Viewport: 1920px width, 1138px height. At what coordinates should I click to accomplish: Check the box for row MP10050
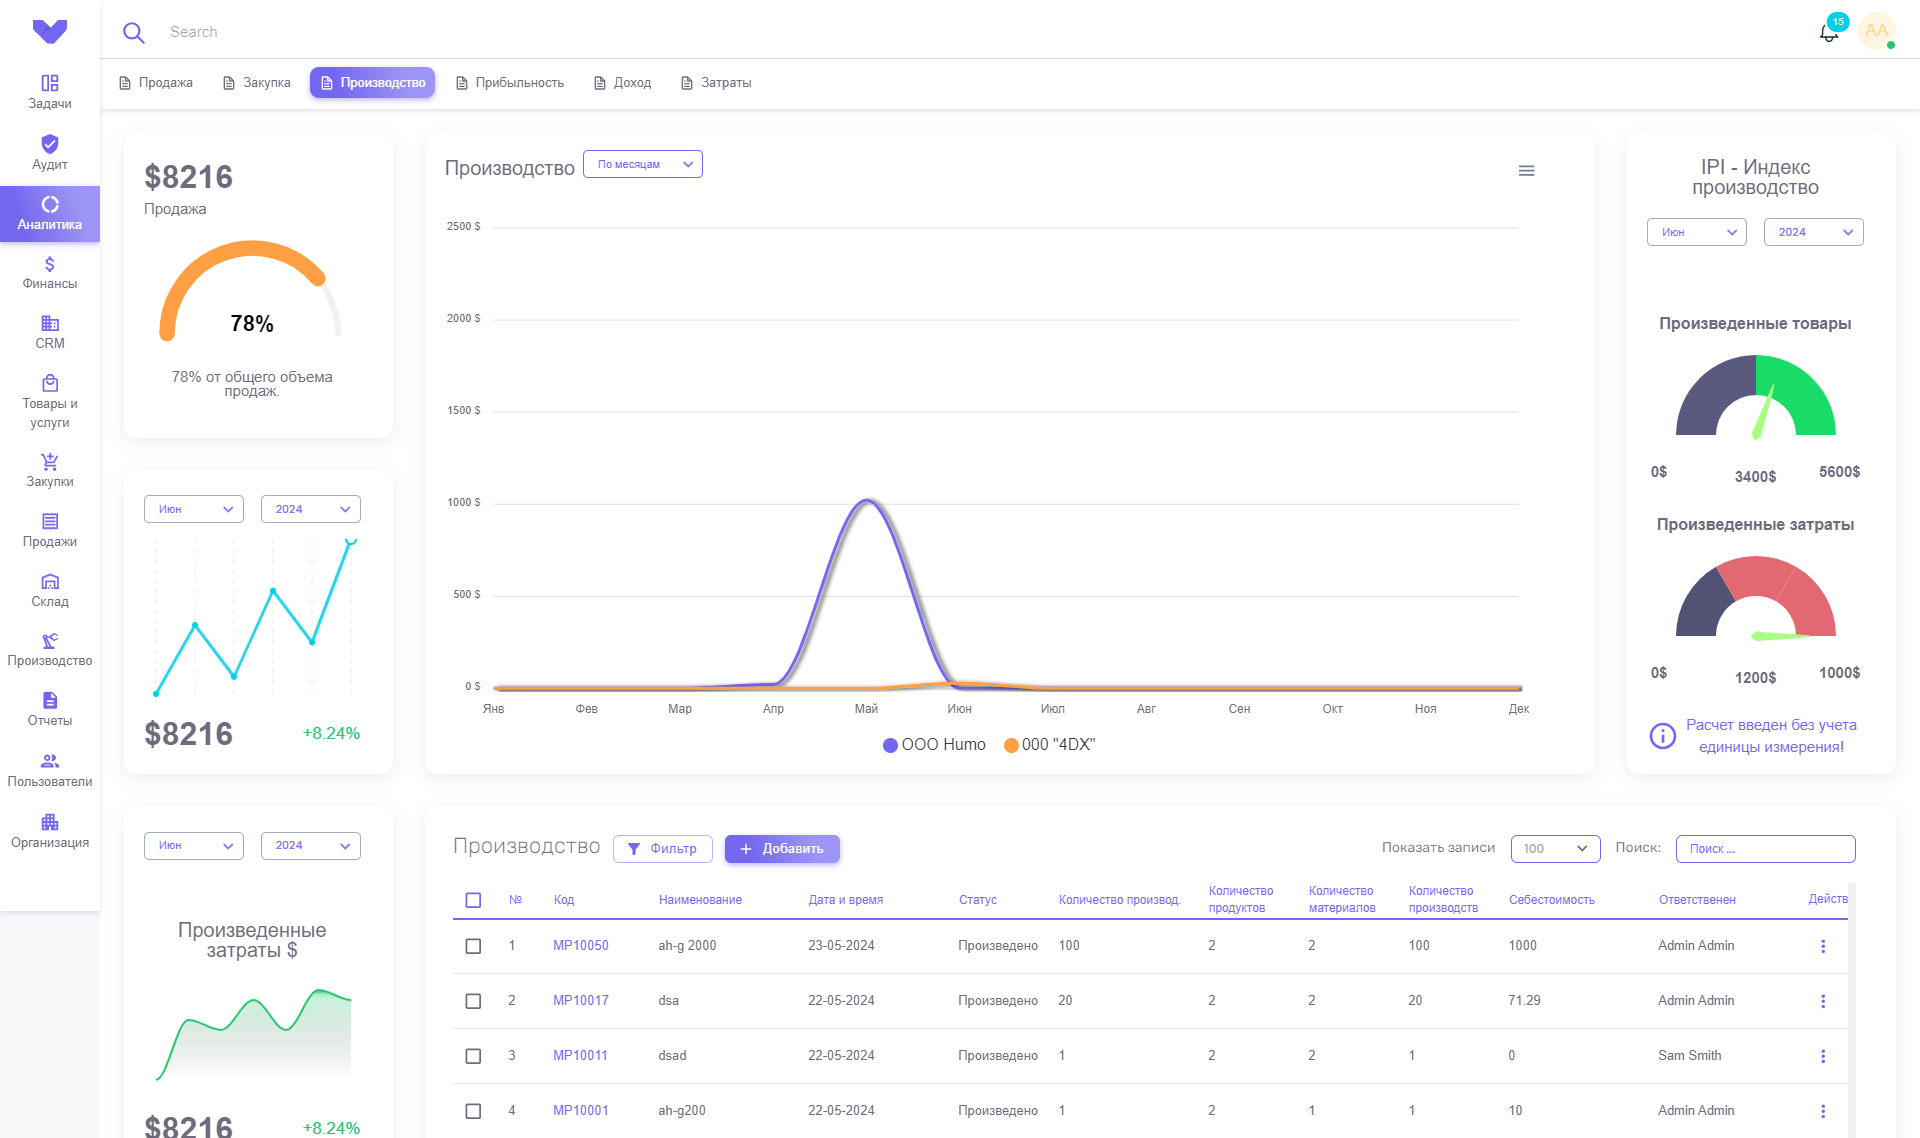pos(474,946)
